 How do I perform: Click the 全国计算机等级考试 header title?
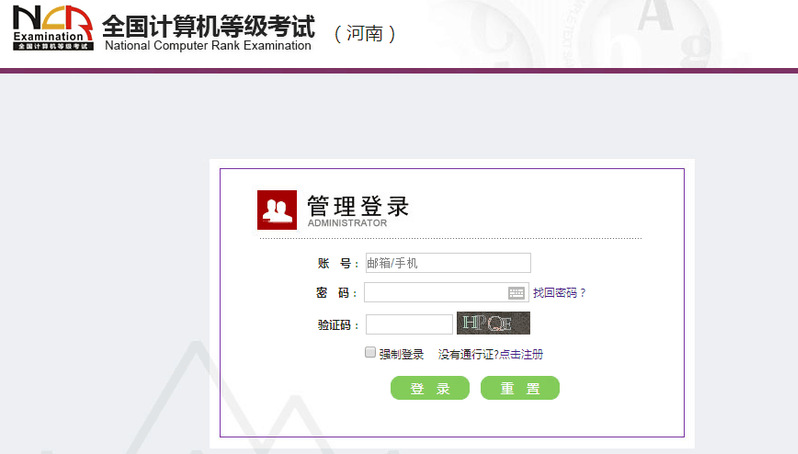[208, 23]
